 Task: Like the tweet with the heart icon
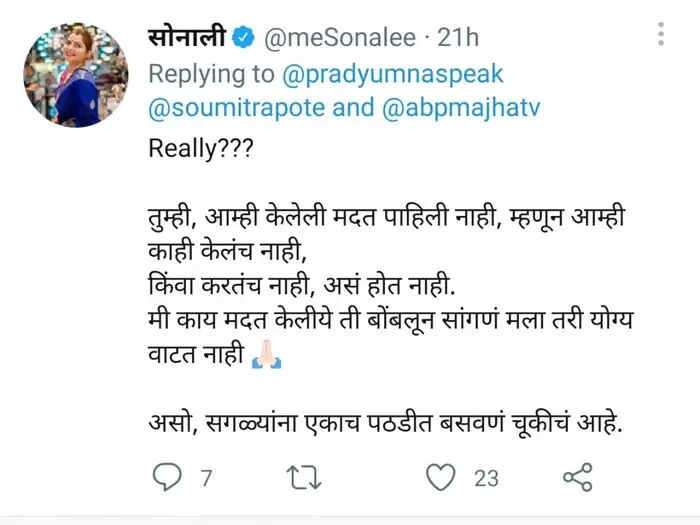(x=440, y=478)
